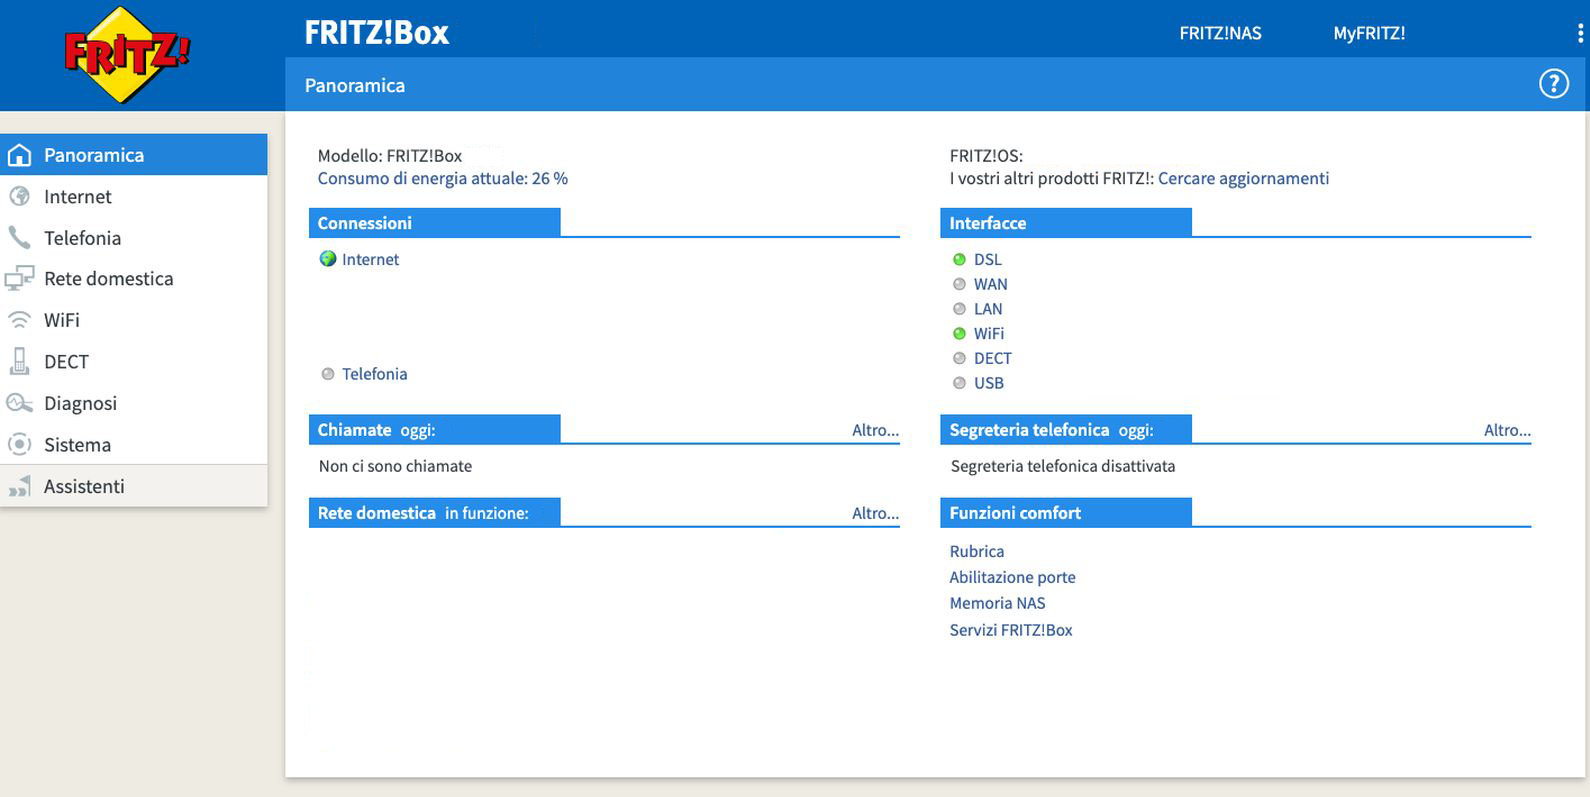Viewport: 1590px width, 797px height.
Task: Go to MyFRITZ! in the header
Action: point(1369,33)
